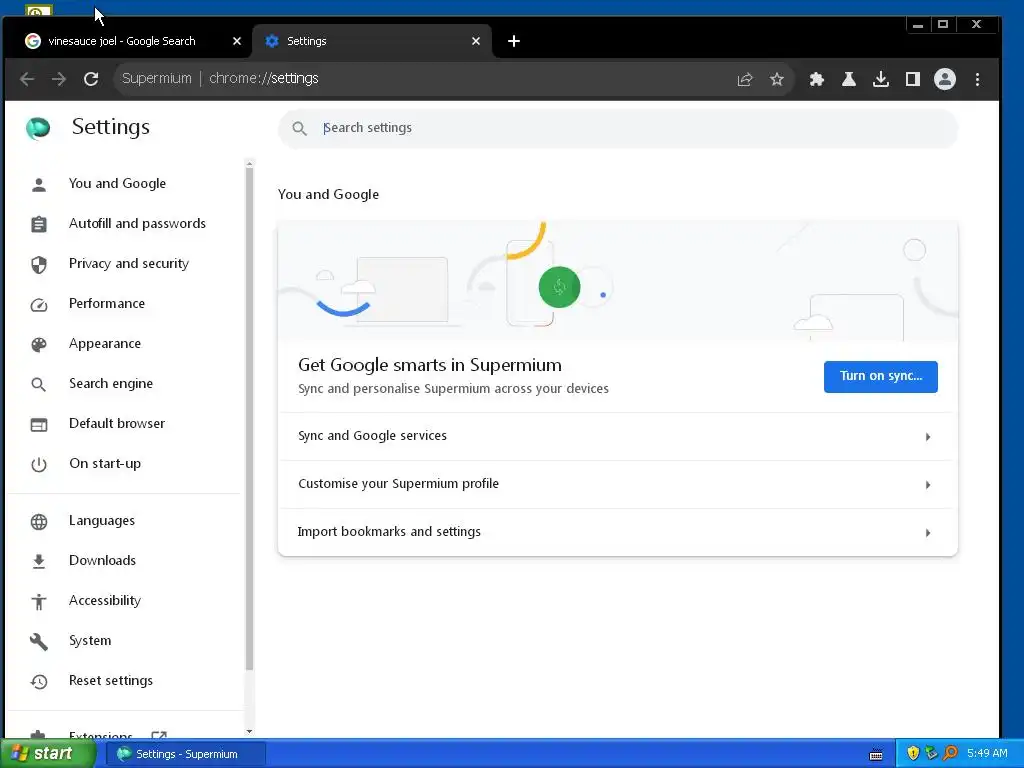Open the Windows start menu
Image resolution: width=1024 pixels, height=768 pixels.
click(47, 754)
